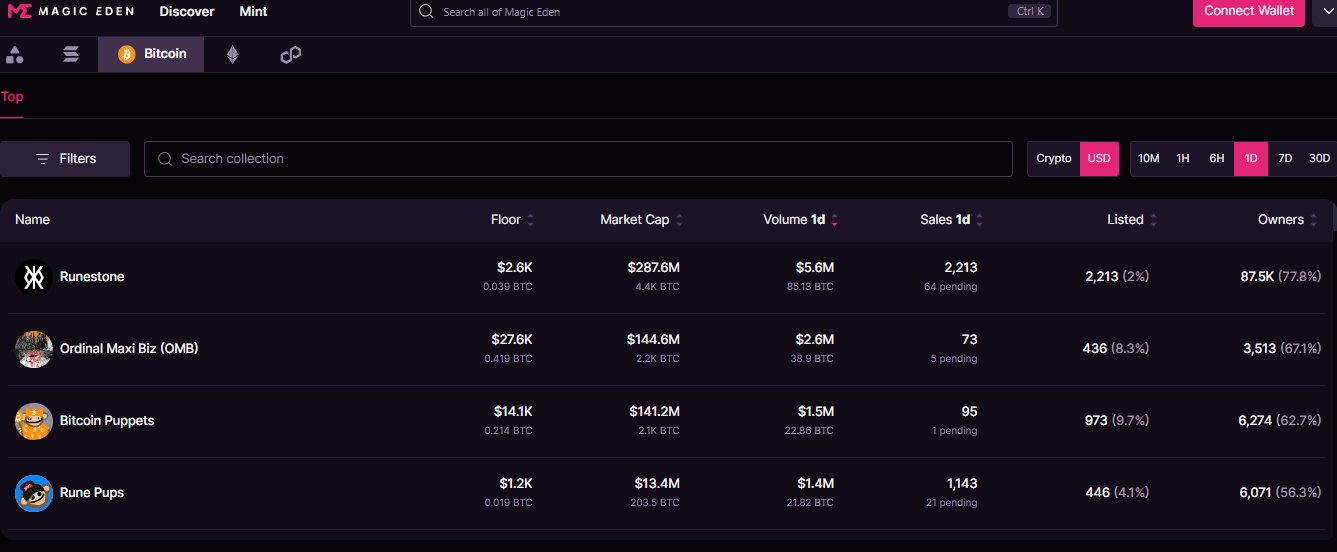Expand the dropdown next to Connect Wallet

(x=1324, y=11)
